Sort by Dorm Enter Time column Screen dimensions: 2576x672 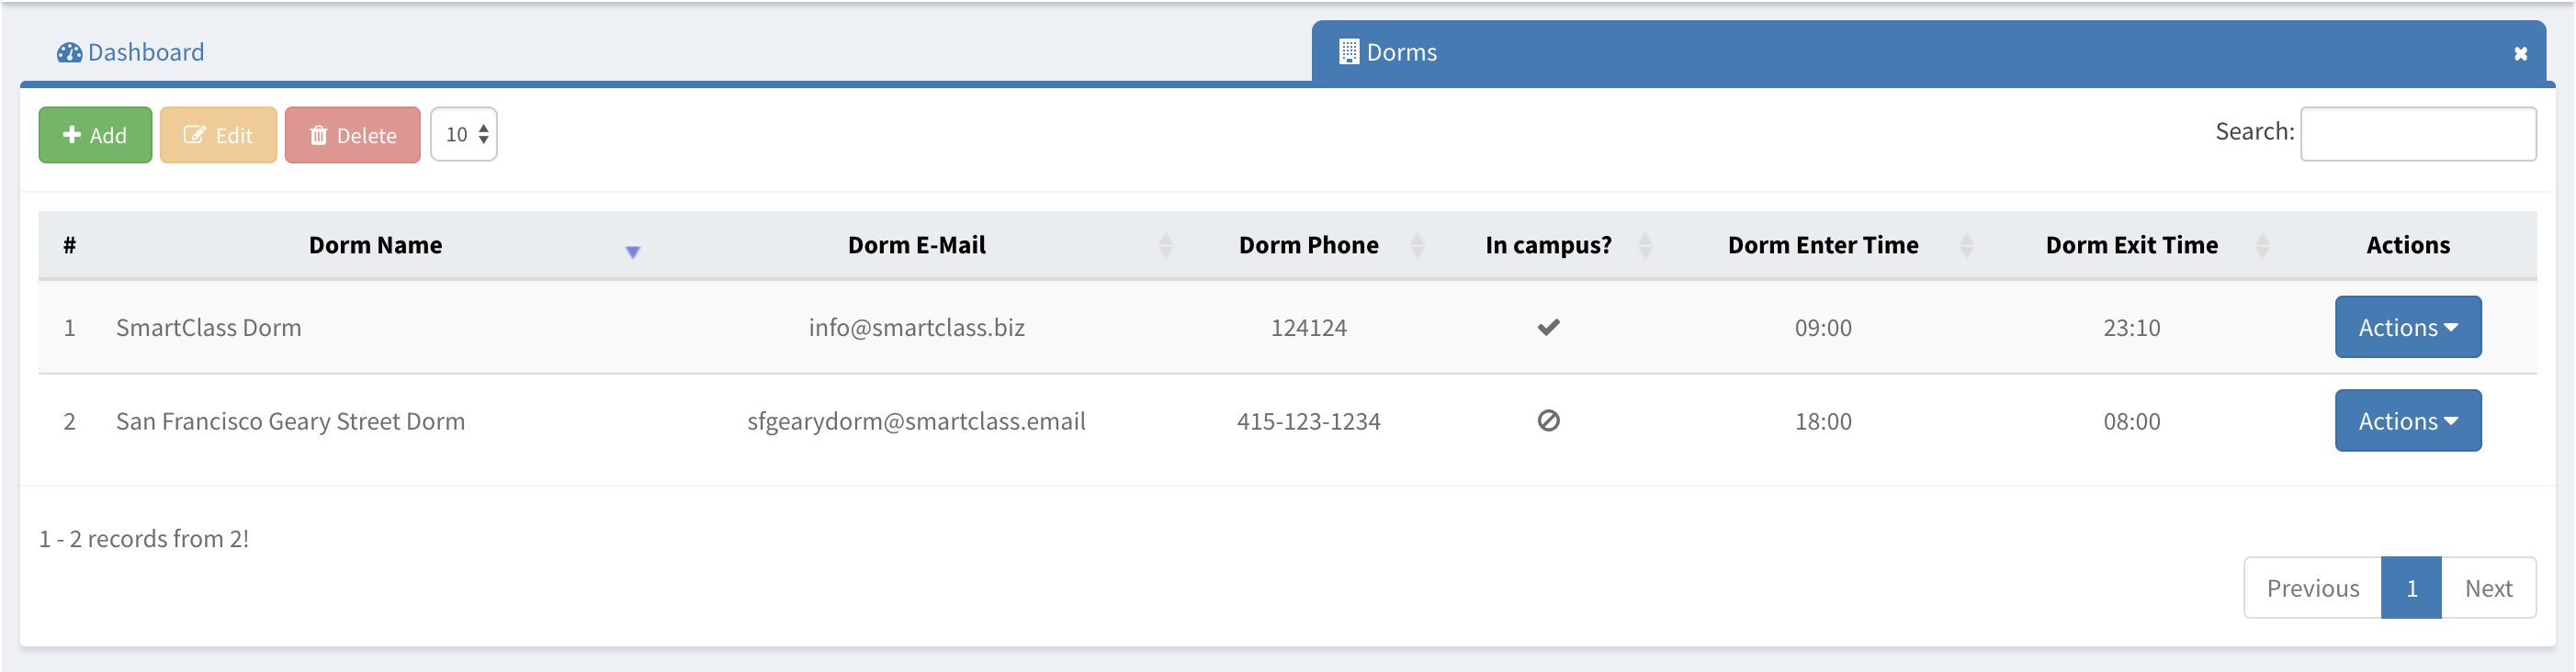[1966, 246]
